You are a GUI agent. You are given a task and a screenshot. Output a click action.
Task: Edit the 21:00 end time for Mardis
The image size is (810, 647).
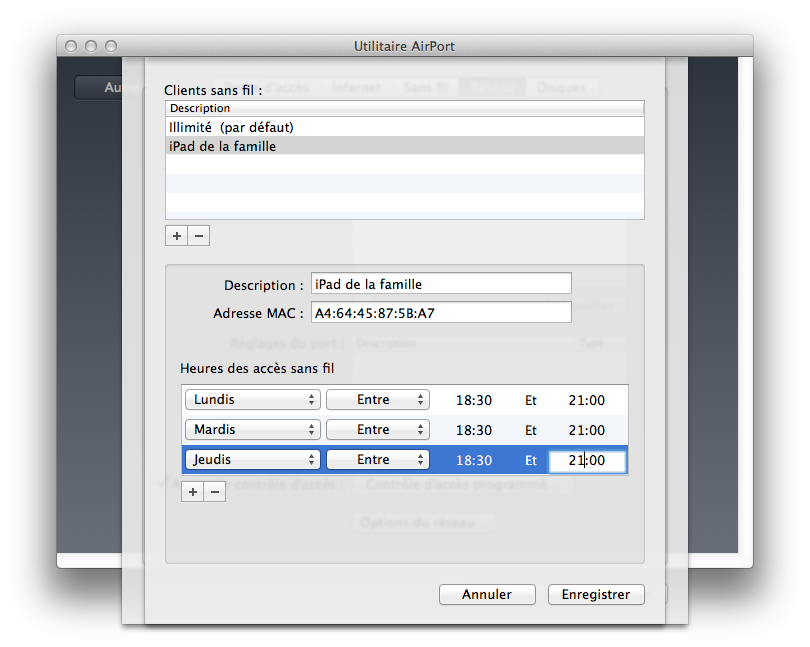[586, 430]
